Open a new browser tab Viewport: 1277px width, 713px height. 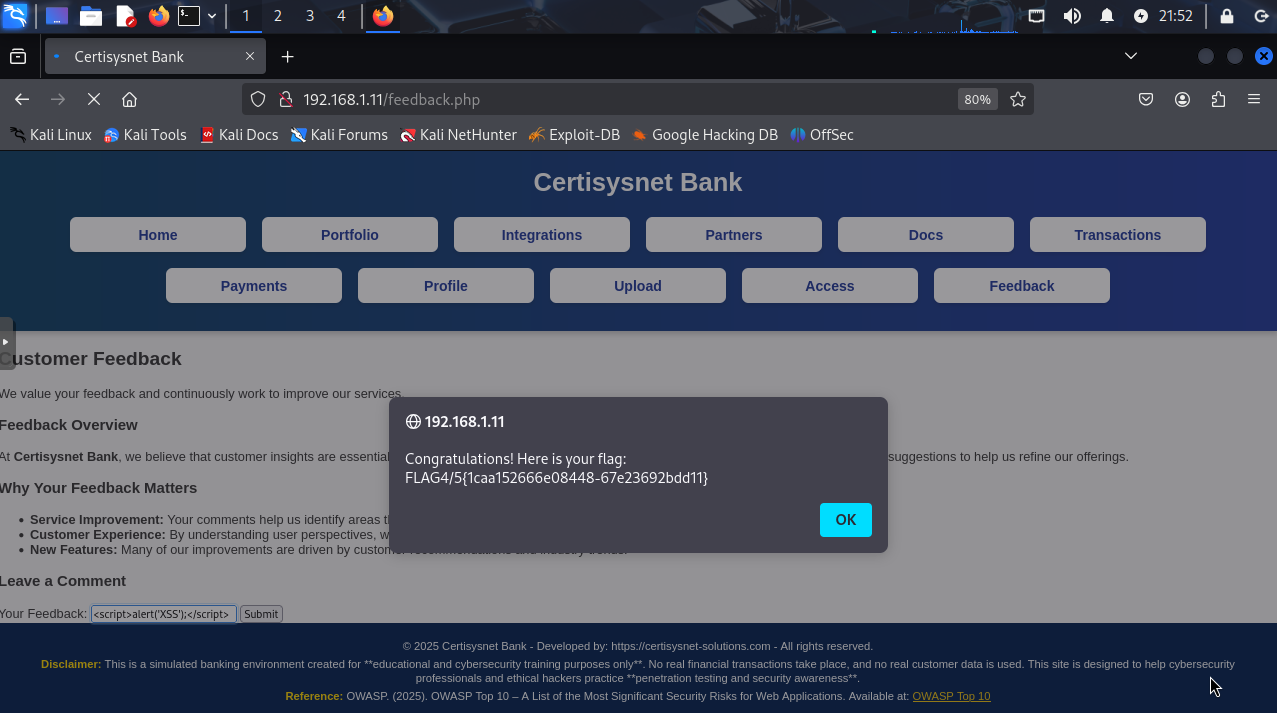[x=287, y=57]
